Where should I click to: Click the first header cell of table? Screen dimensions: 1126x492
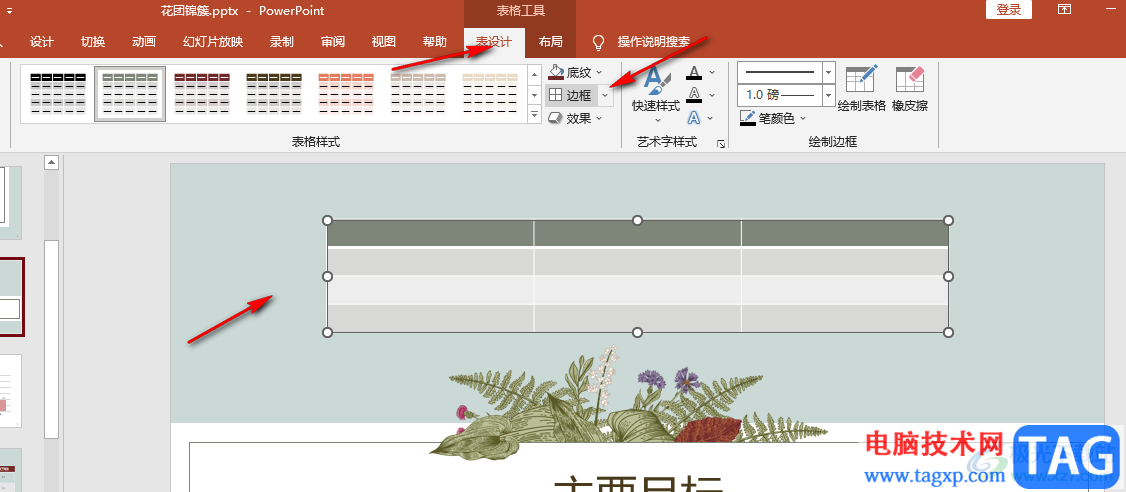(x=430, y=233)
